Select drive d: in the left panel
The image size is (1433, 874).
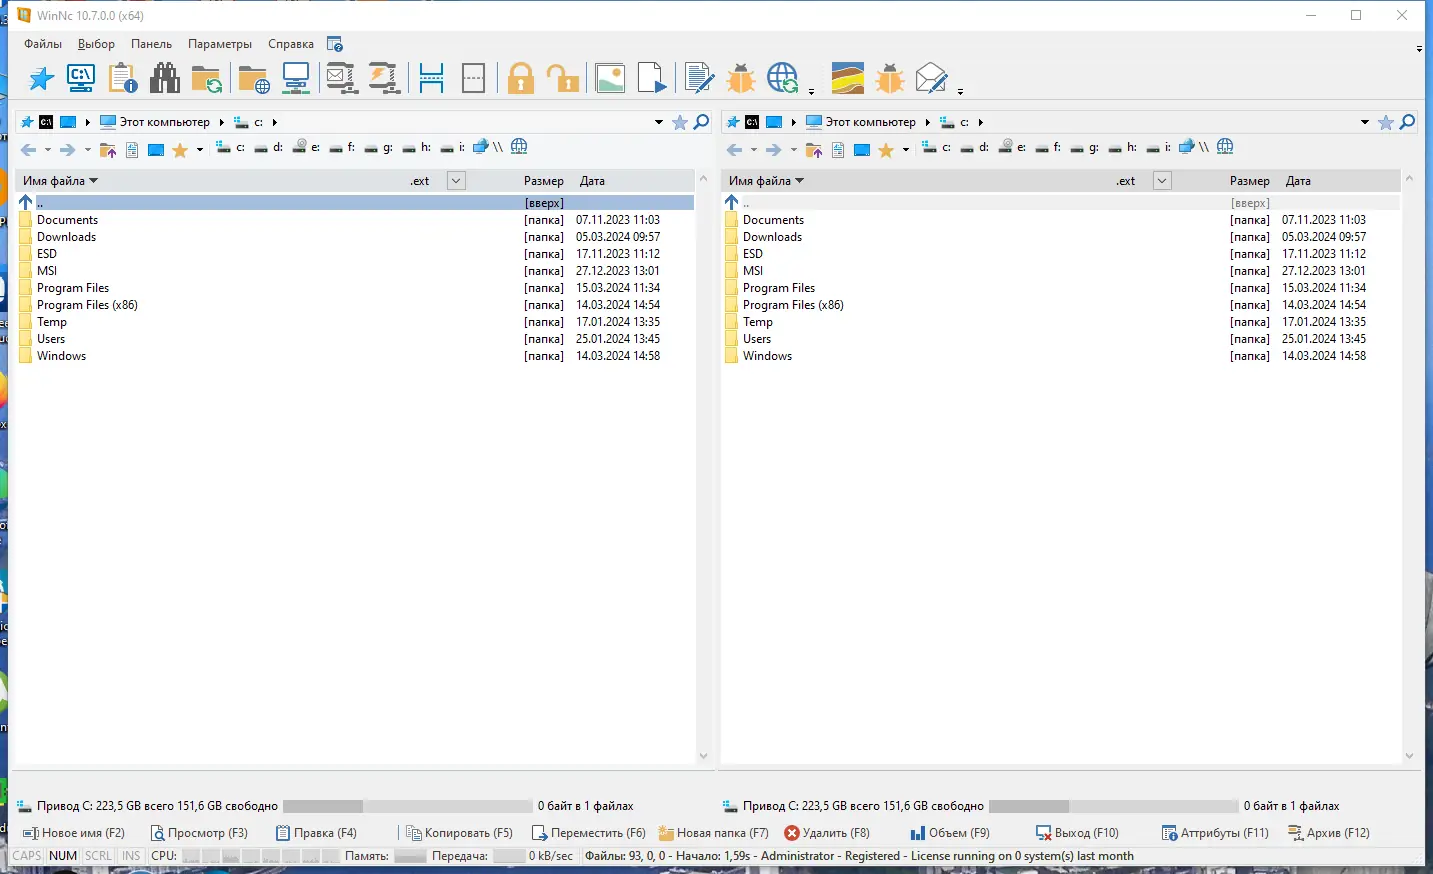point(268,147)
